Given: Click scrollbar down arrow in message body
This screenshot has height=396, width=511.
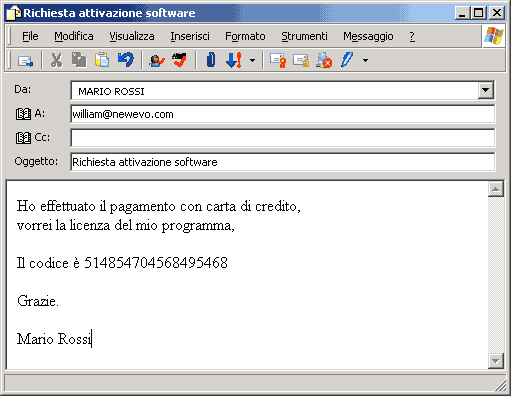Looking at the screenshot, I should tap(496, 361).
